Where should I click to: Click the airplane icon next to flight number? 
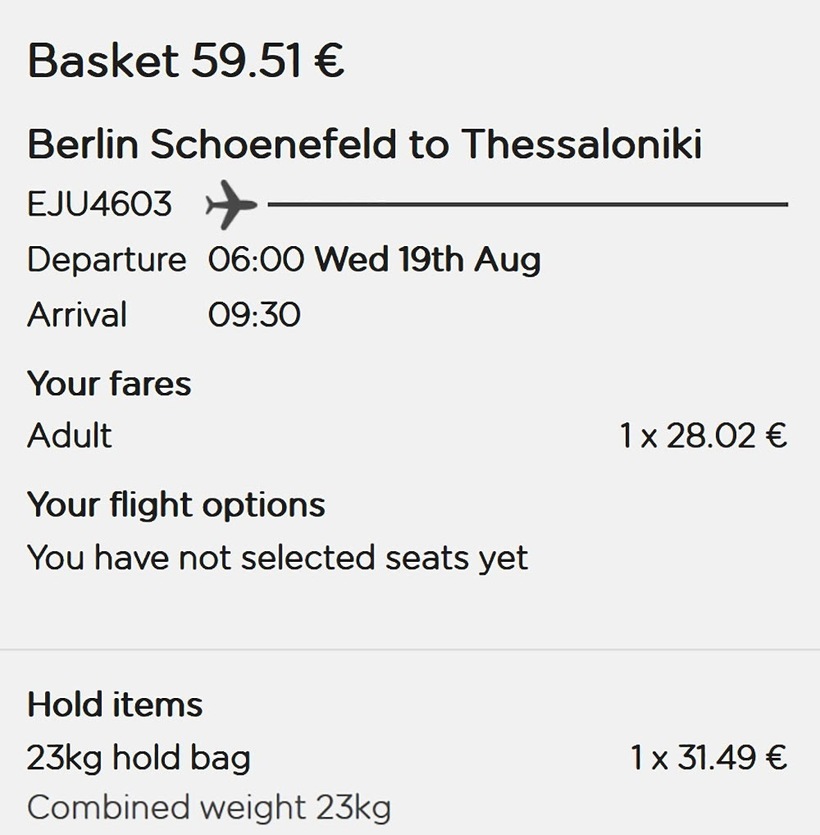pos(230,205)
